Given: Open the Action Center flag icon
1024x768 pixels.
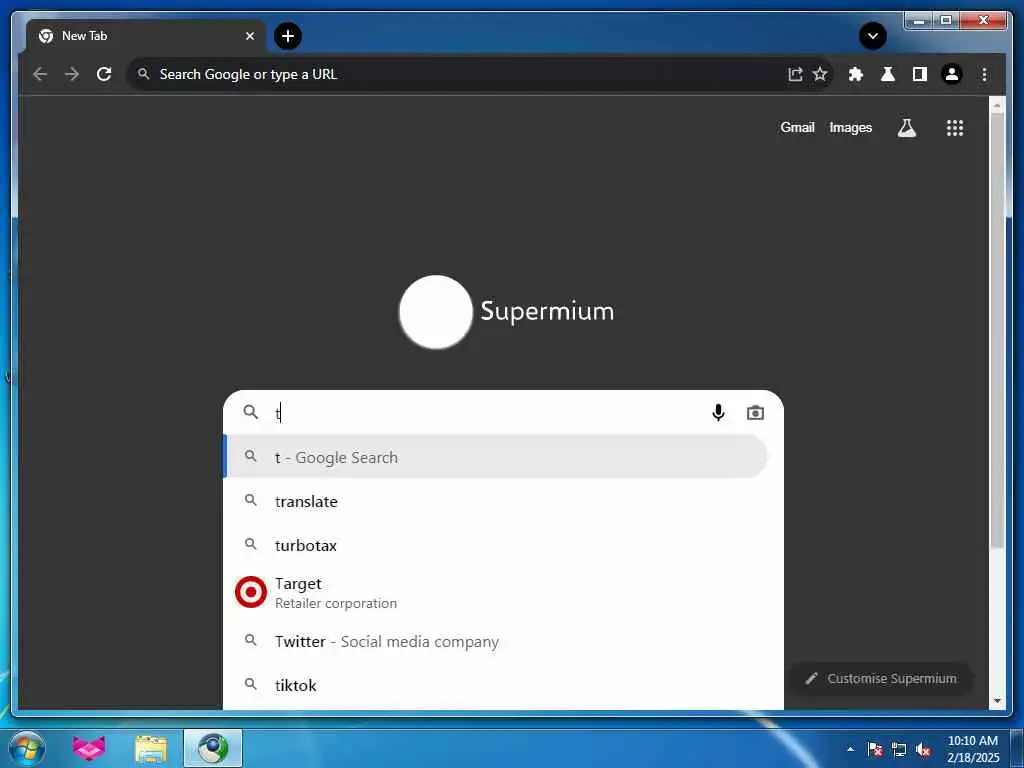Looking at the screenshot, I should tap(875, 749).
